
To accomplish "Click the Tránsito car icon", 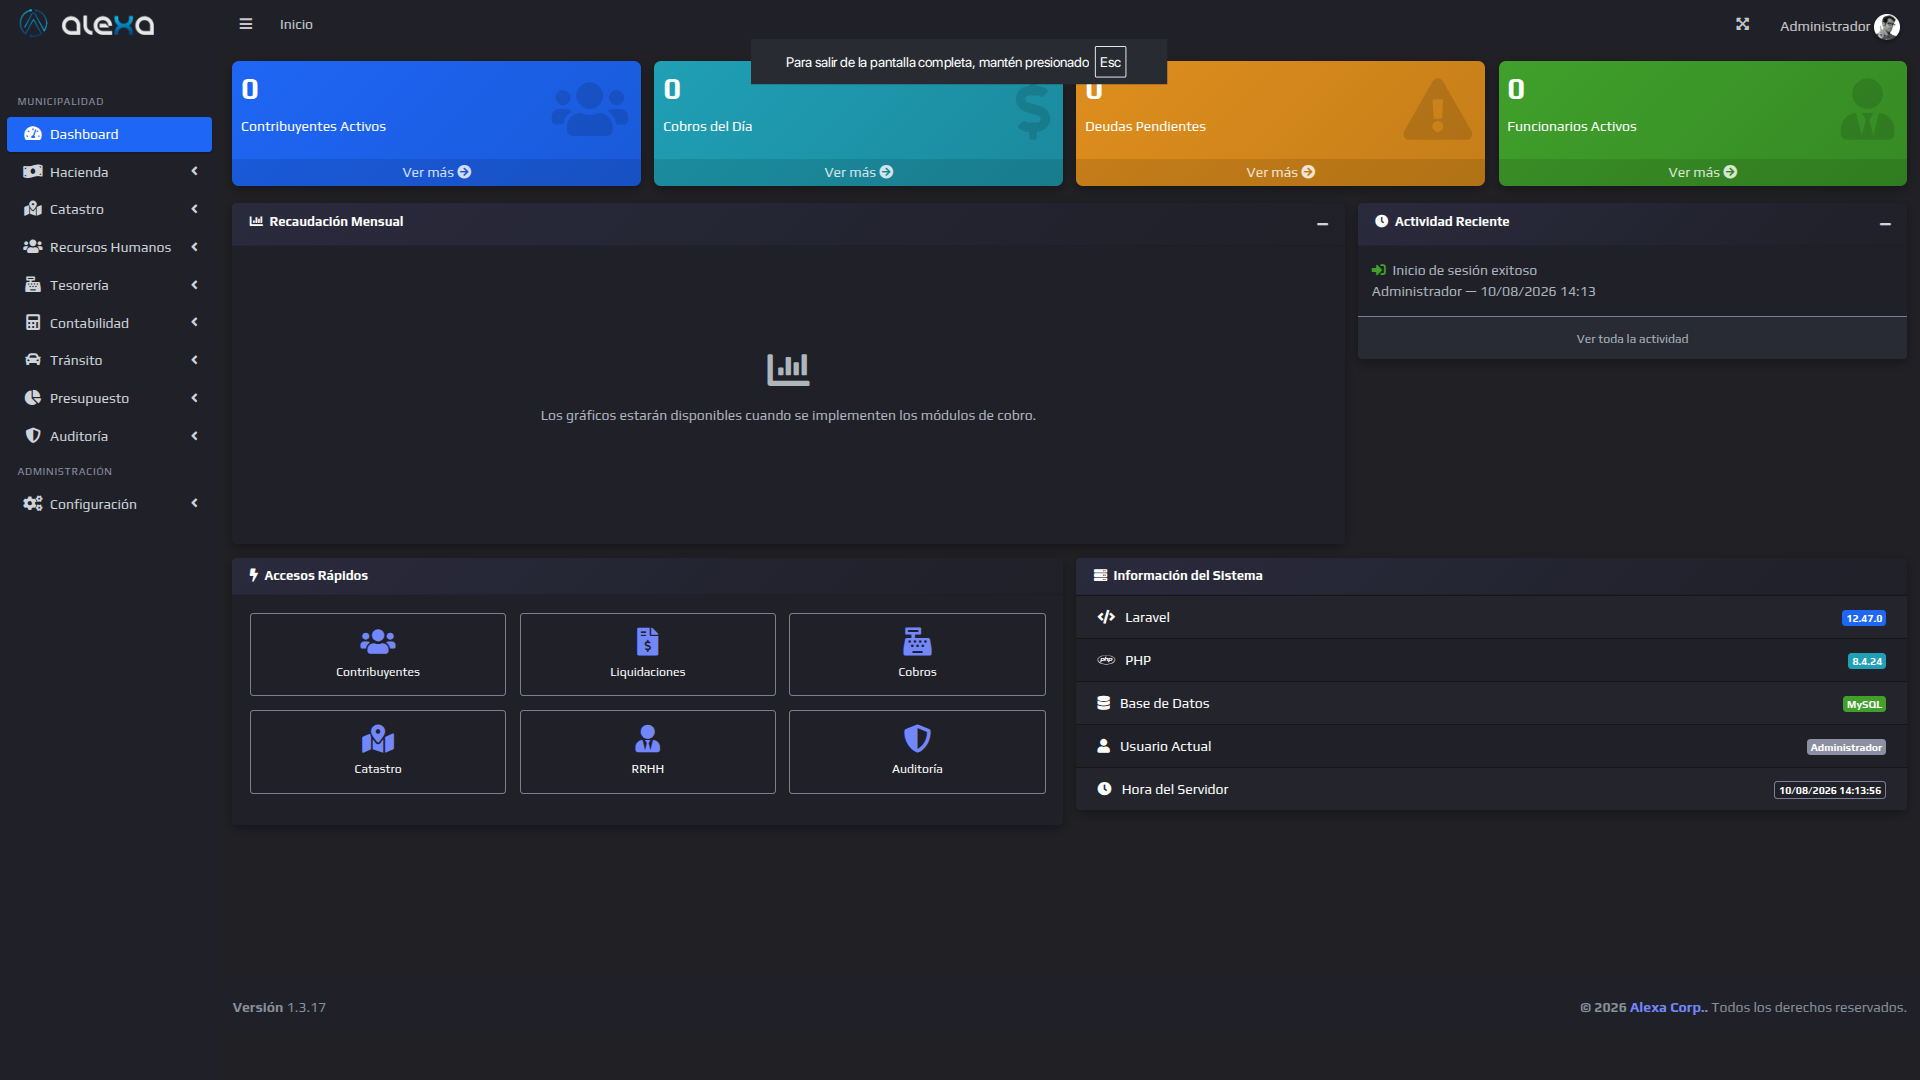I will [33, 360].
